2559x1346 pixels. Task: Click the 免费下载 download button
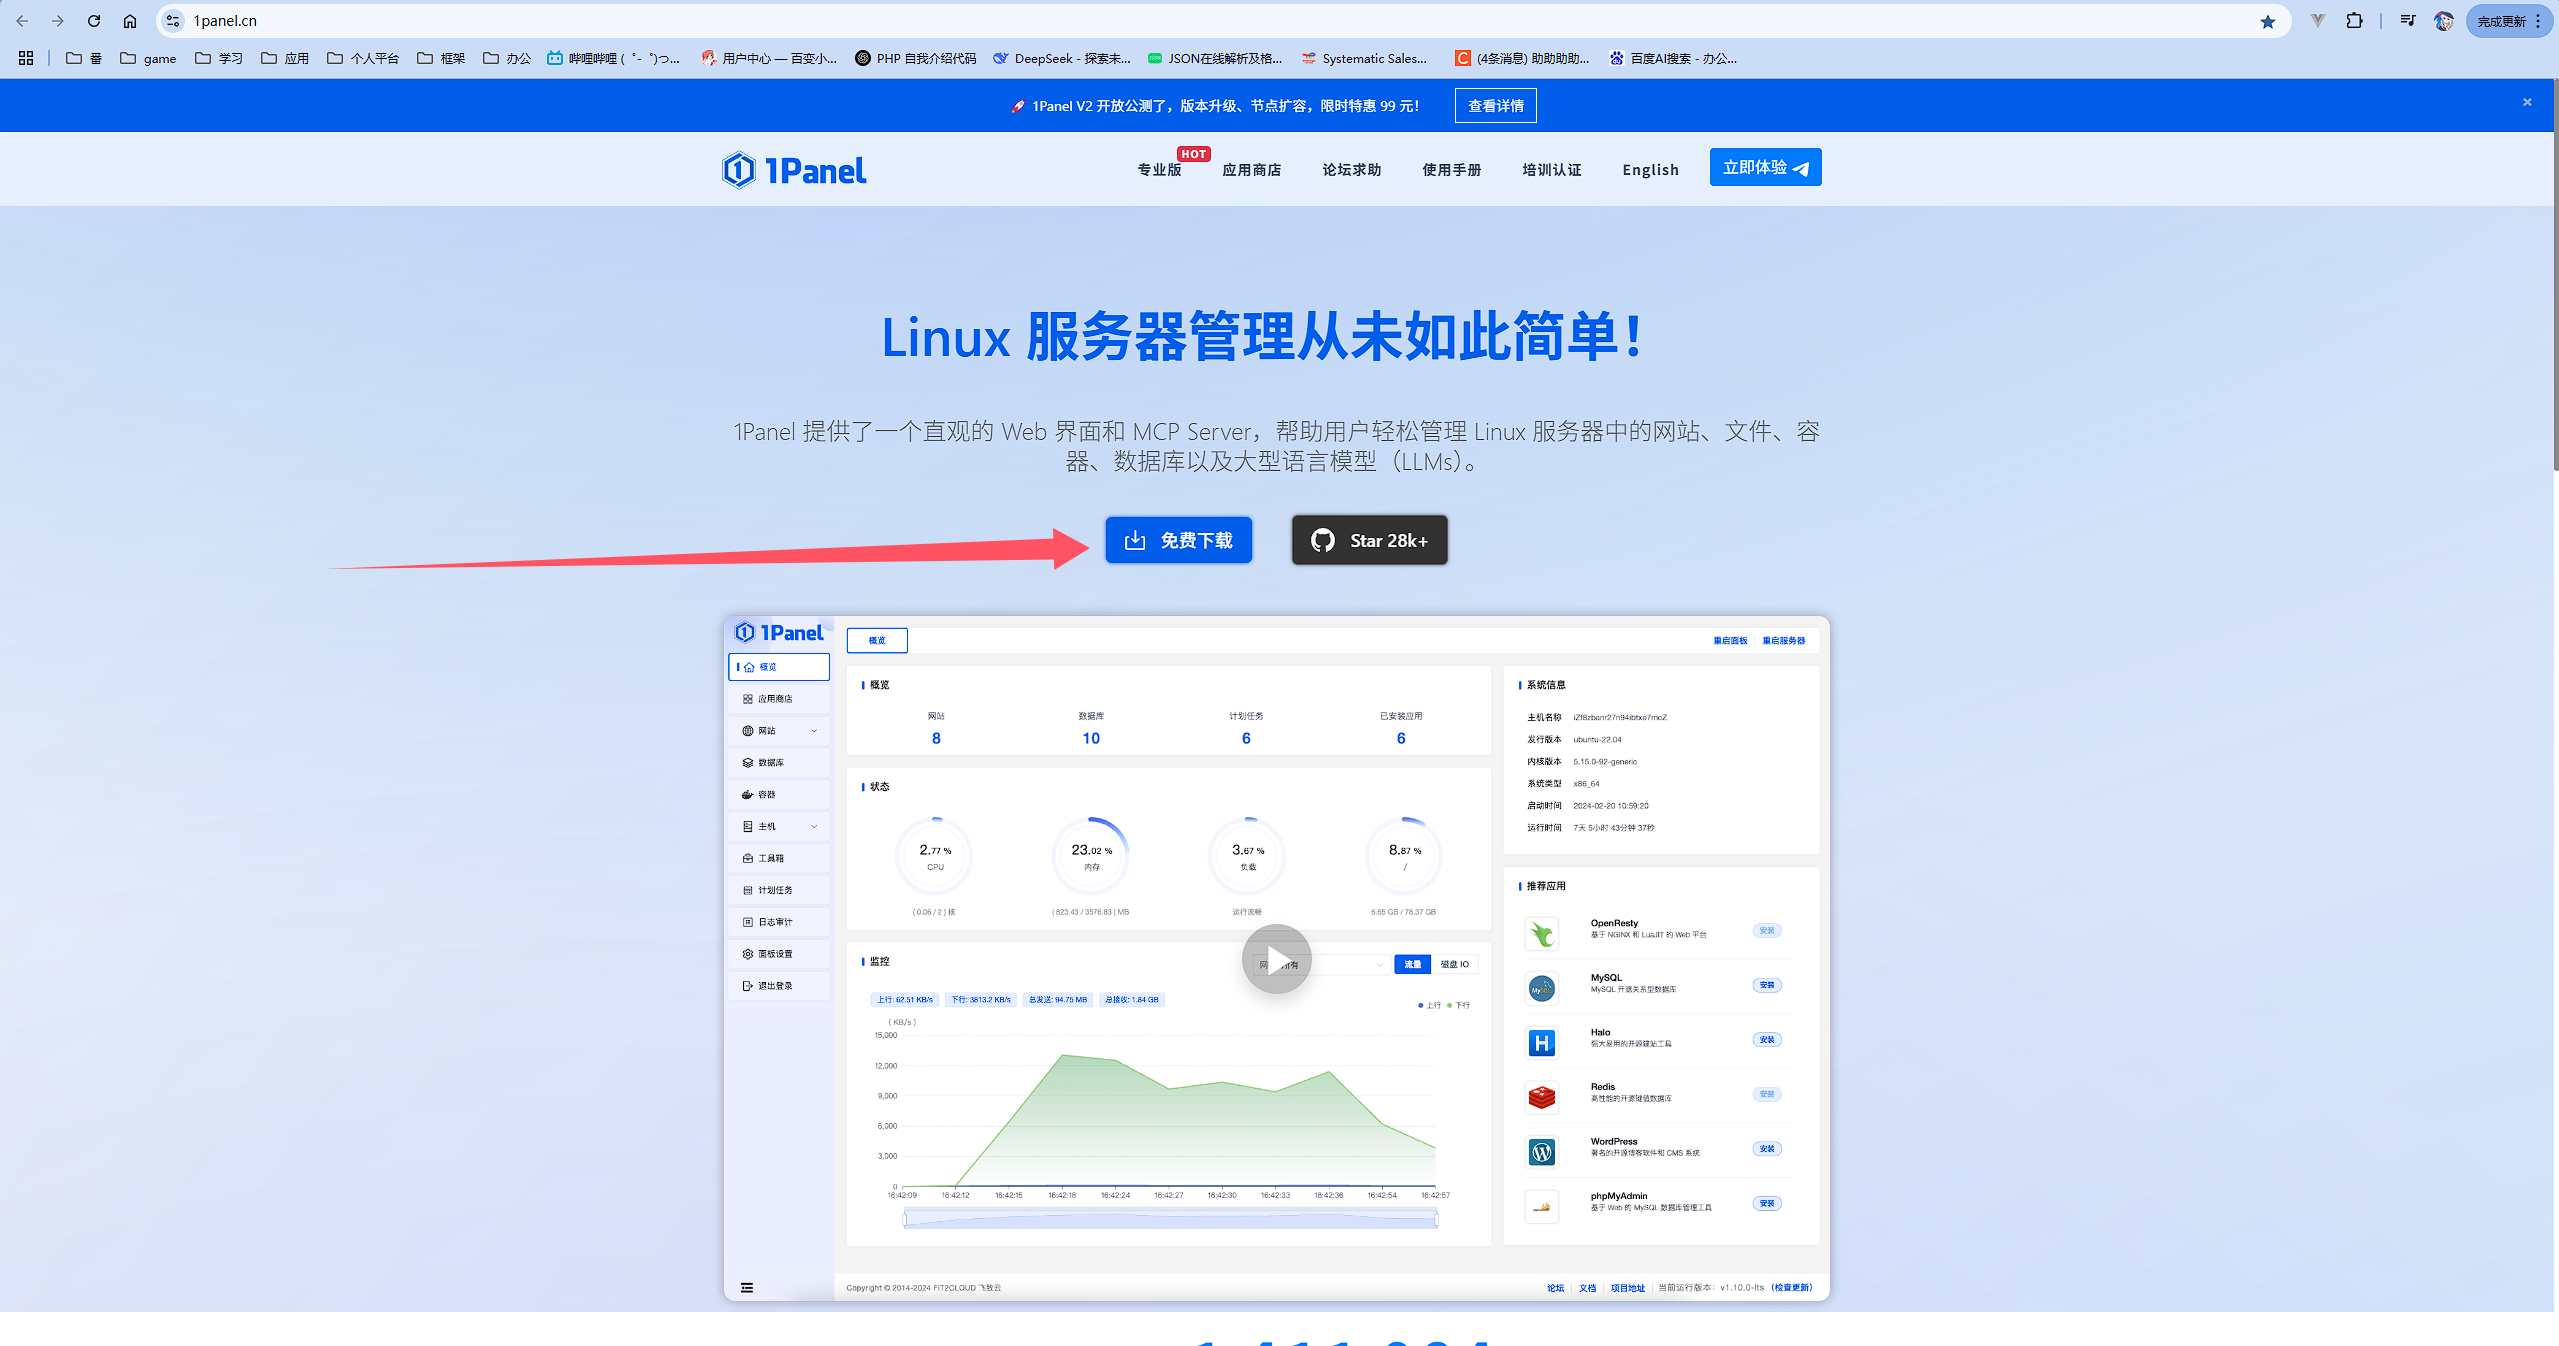(x=1178, y=540)
